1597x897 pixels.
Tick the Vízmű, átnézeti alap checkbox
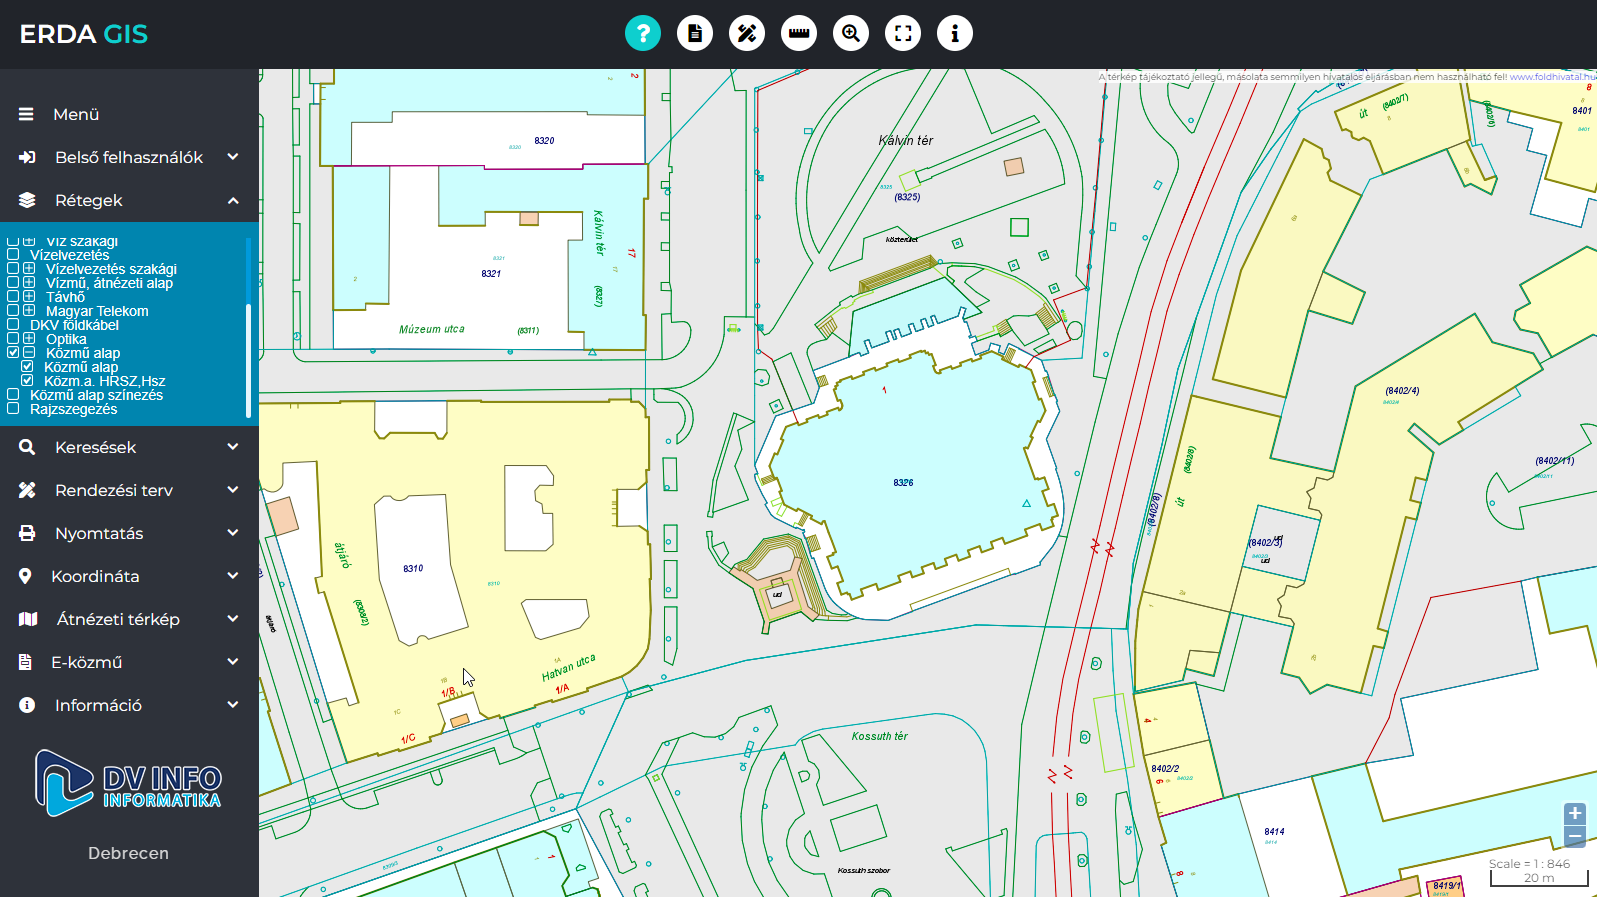coord(13,283)
